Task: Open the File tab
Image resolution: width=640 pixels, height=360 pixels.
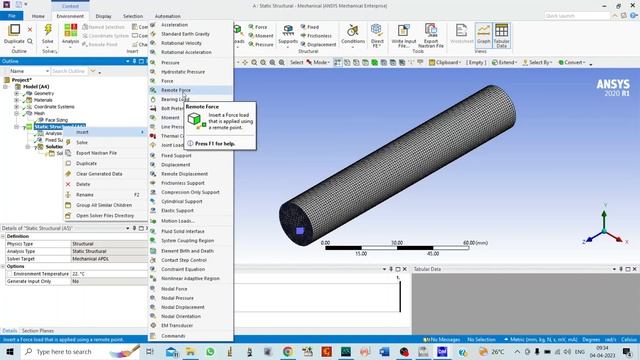Action: click(12, 16)
